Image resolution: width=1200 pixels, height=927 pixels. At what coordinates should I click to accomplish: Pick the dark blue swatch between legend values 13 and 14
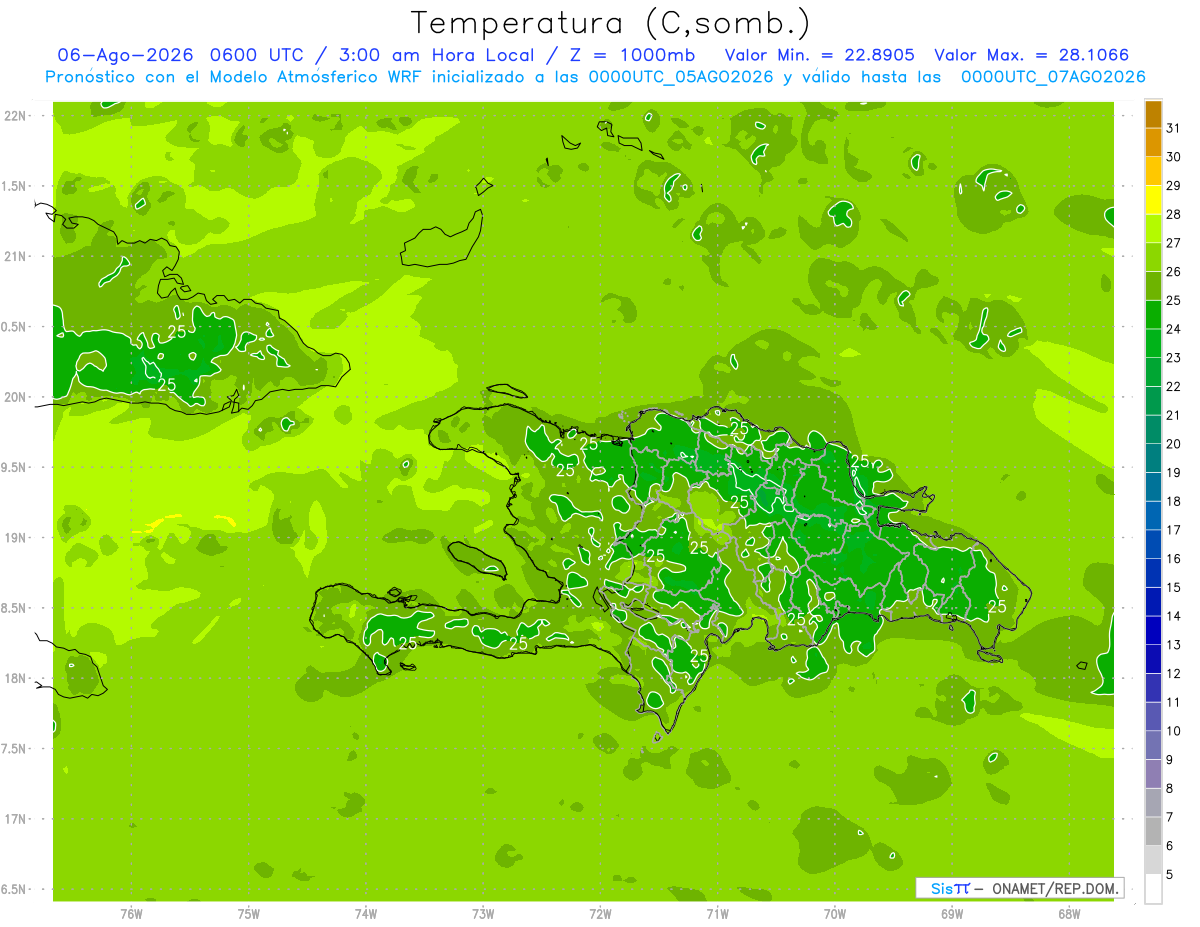pyautogui.click(x=1153, y=630)
